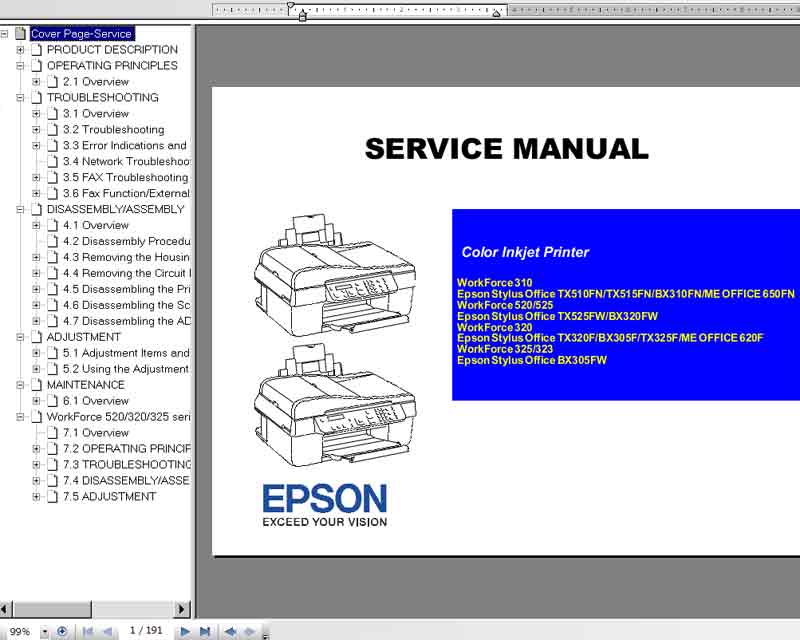800x640 pixels.
Task: Select the Cover Page-Service bookmark label
Action: click(x=81, y=34)
